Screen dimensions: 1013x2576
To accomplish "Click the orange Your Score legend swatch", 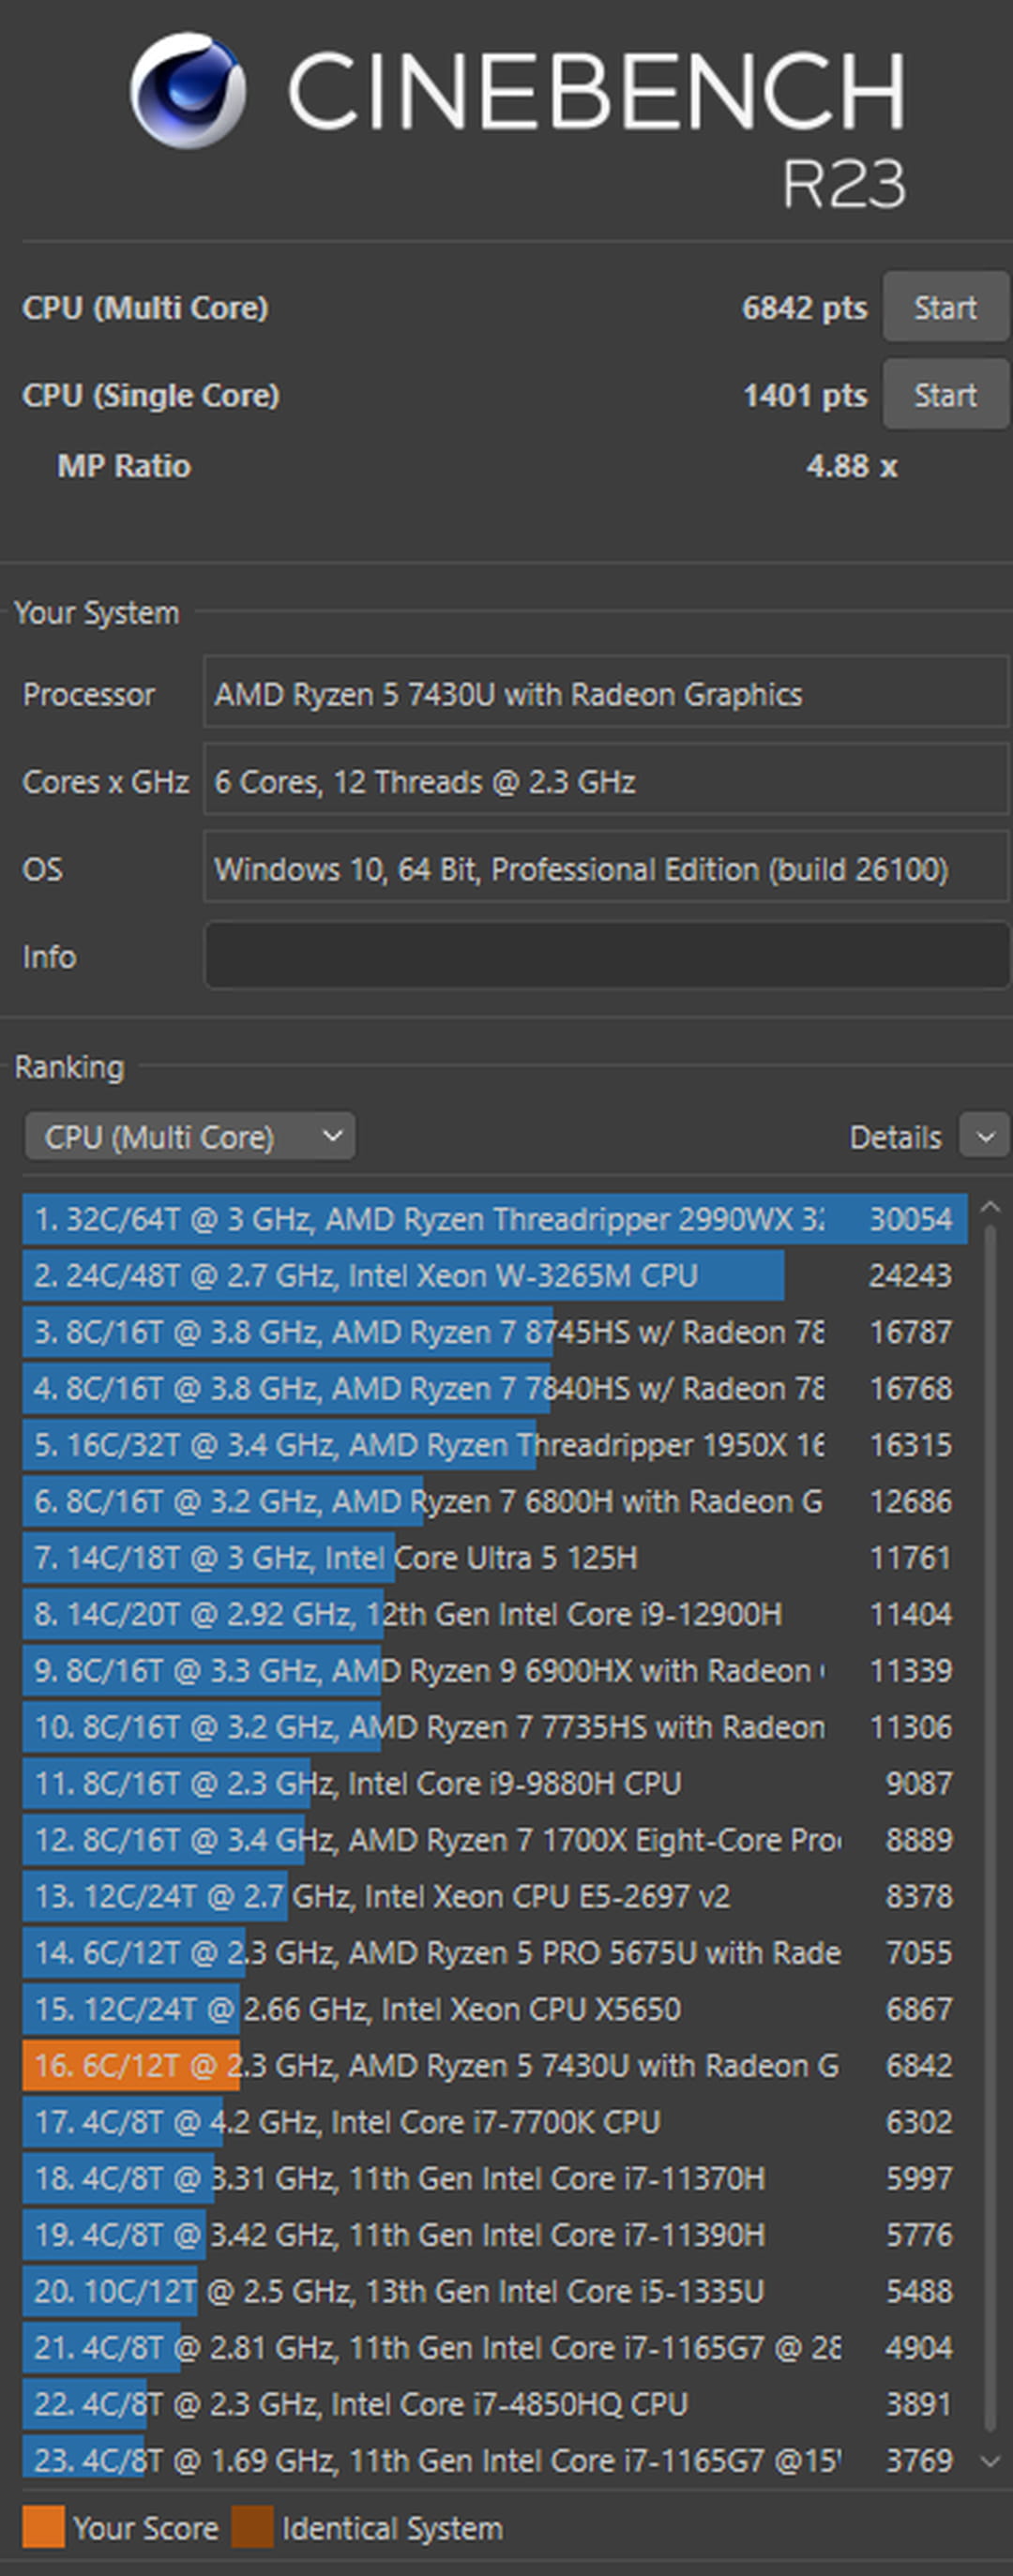I will pyautogui.click(x=43, y=2527).
